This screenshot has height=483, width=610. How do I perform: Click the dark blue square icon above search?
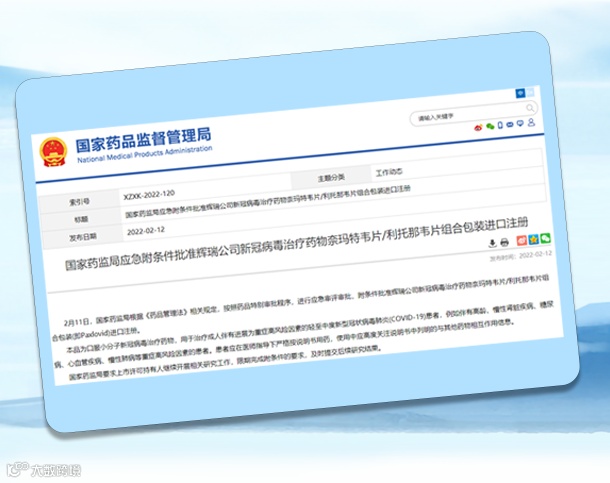tap(520, 93)
